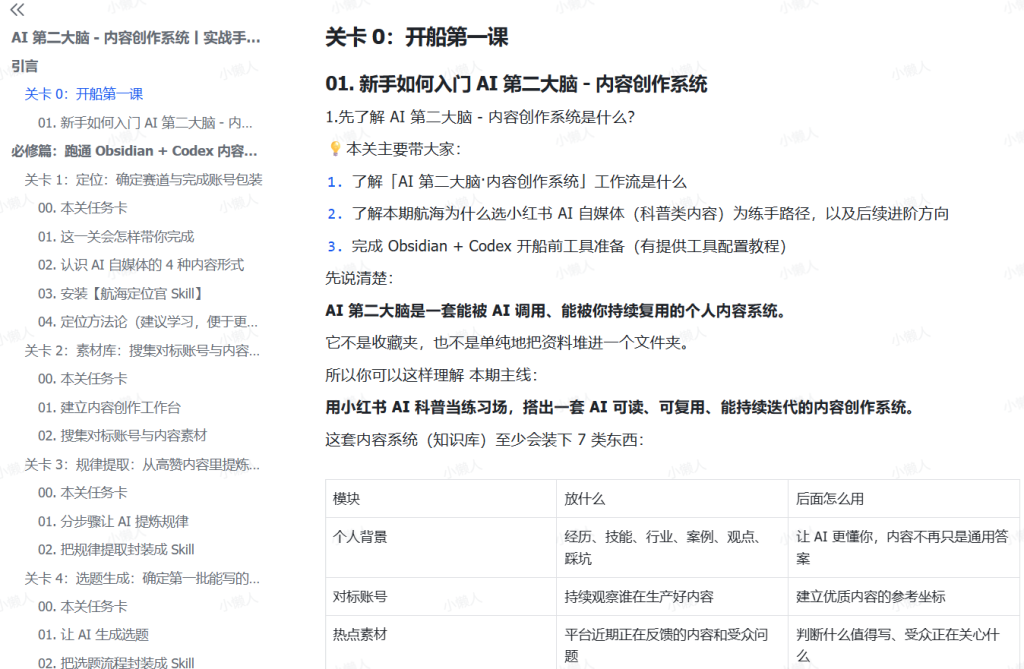
Task: Click bold line 用小红书 AI 科普当练习场
Action: [619, 408]
